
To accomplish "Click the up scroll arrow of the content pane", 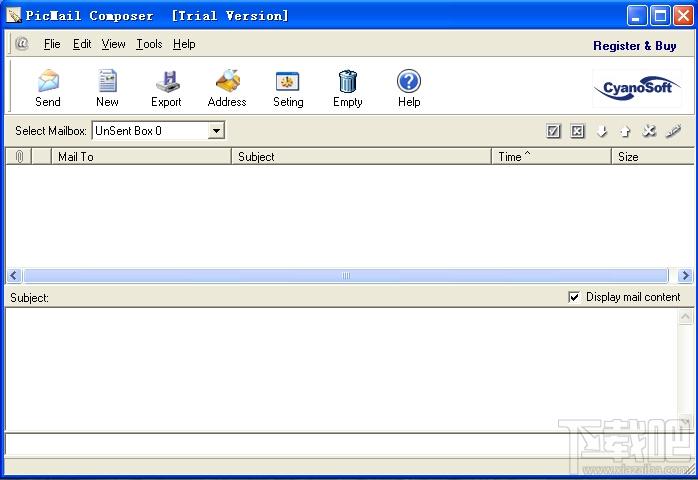I will pyautogui.click(x=686, y=317).
